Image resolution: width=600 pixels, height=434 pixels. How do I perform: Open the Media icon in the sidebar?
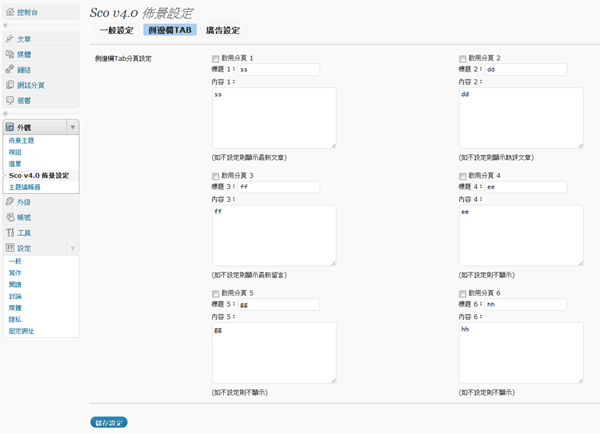pyautogui.click(x=10, y=54)
